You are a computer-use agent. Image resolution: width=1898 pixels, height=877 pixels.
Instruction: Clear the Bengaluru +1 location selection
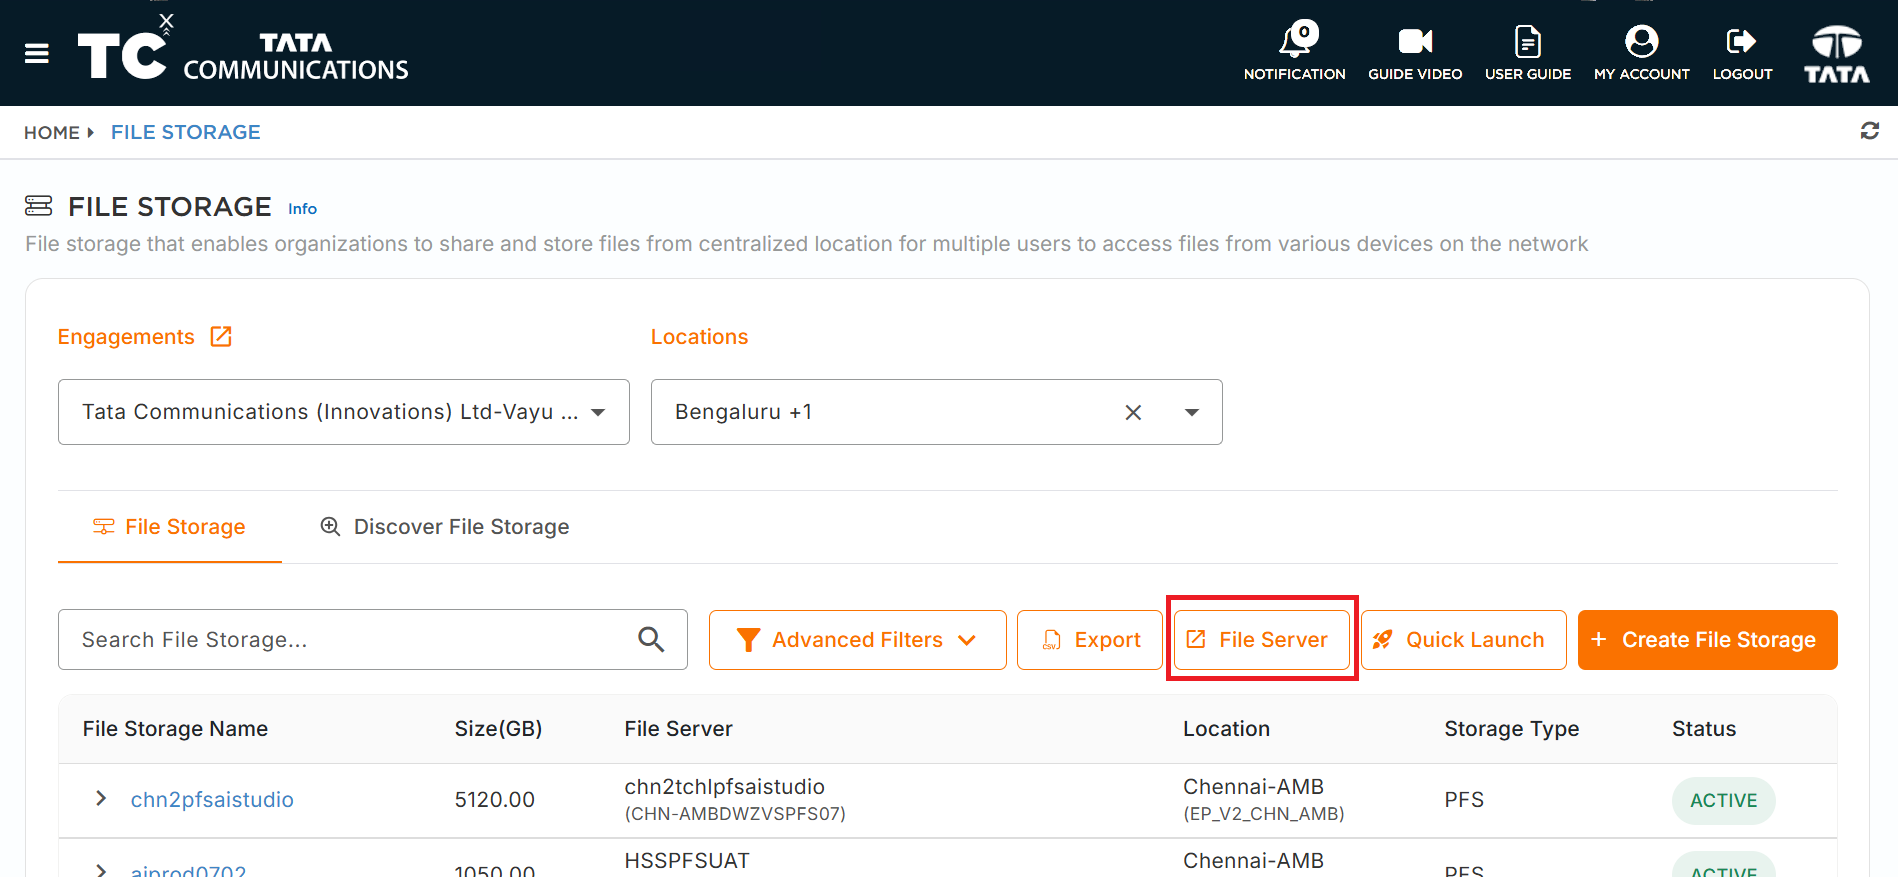point(1133,412)
